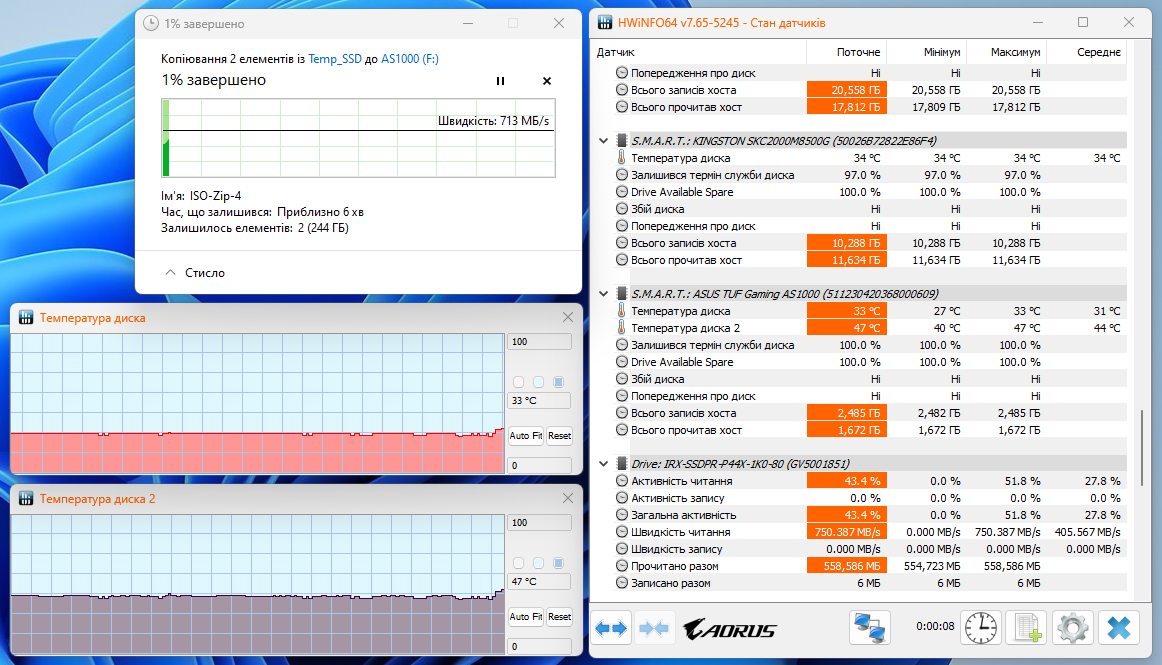
Task: Open the Temp_SSD source folder link
Action: 335,59
